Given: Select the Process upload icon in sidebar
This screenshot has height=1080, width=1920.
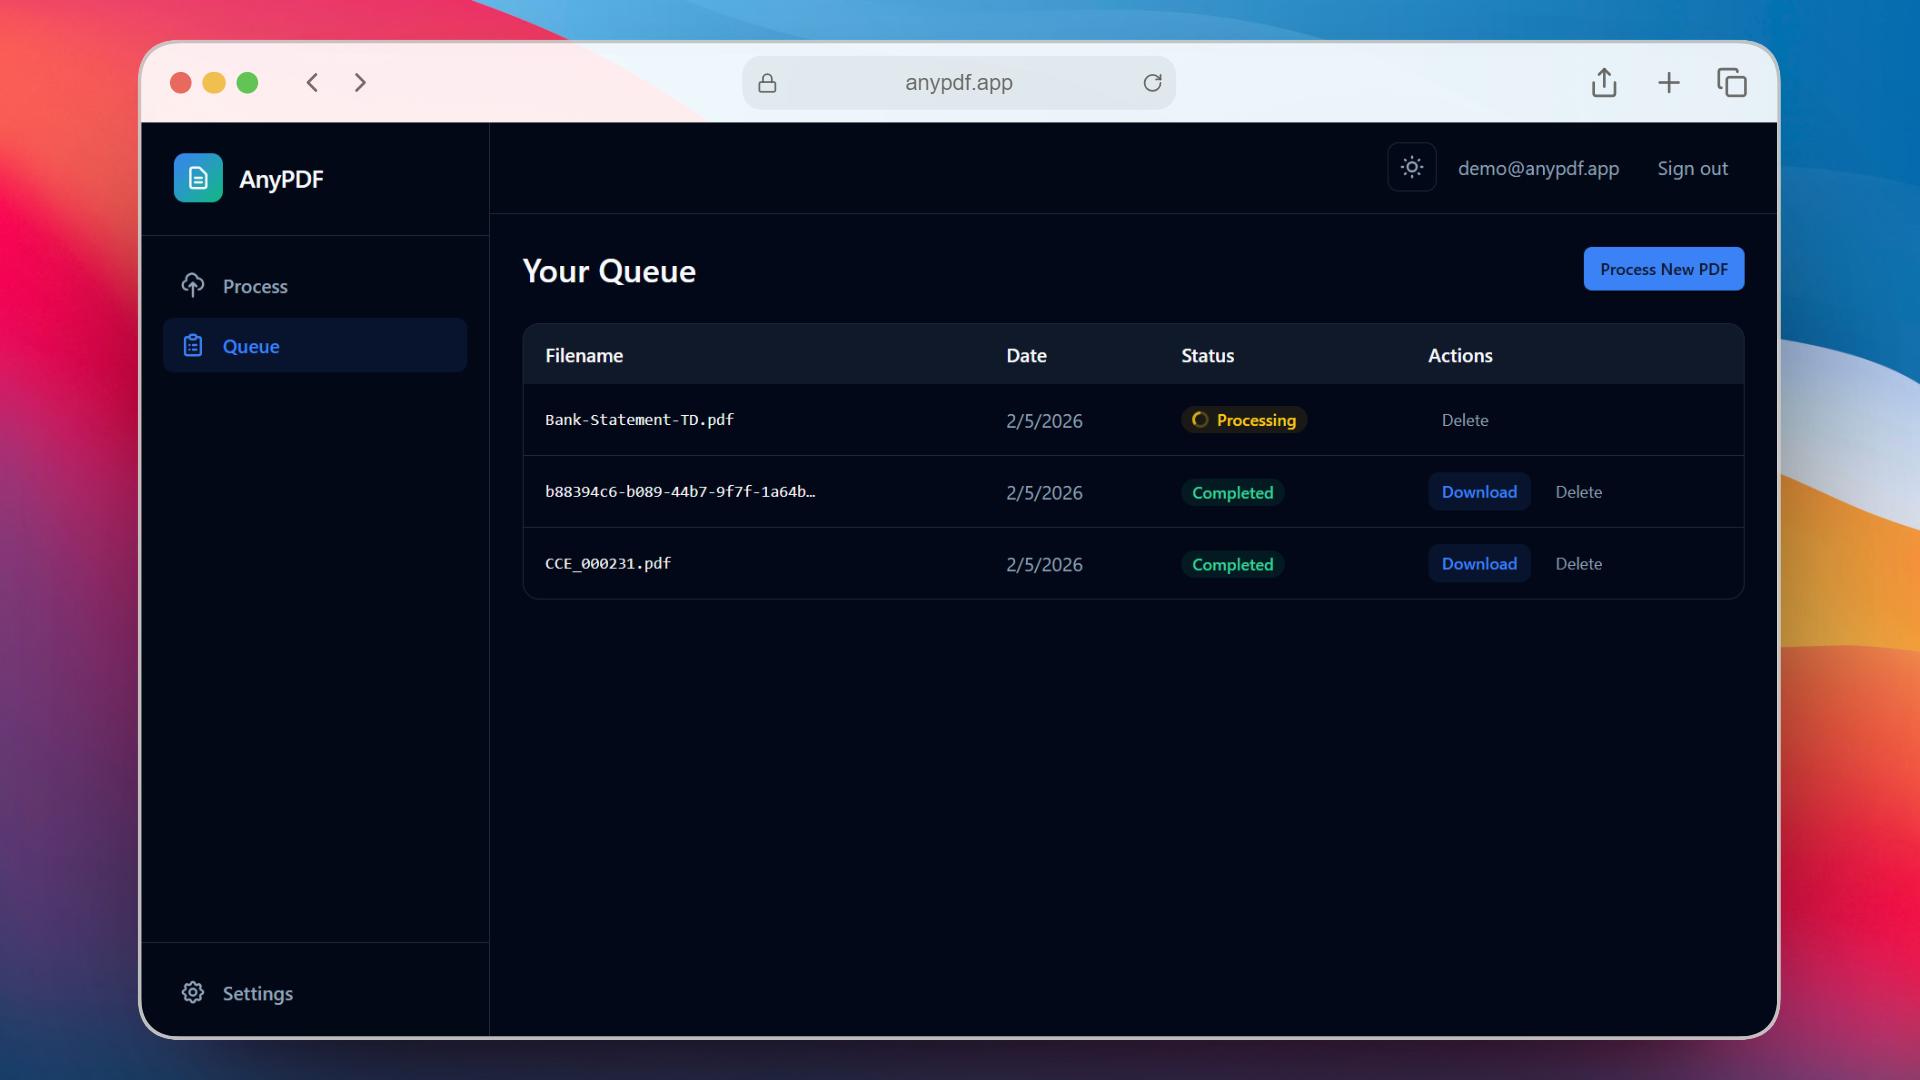Looking at the screenshot, I should (x=192, y=285).
